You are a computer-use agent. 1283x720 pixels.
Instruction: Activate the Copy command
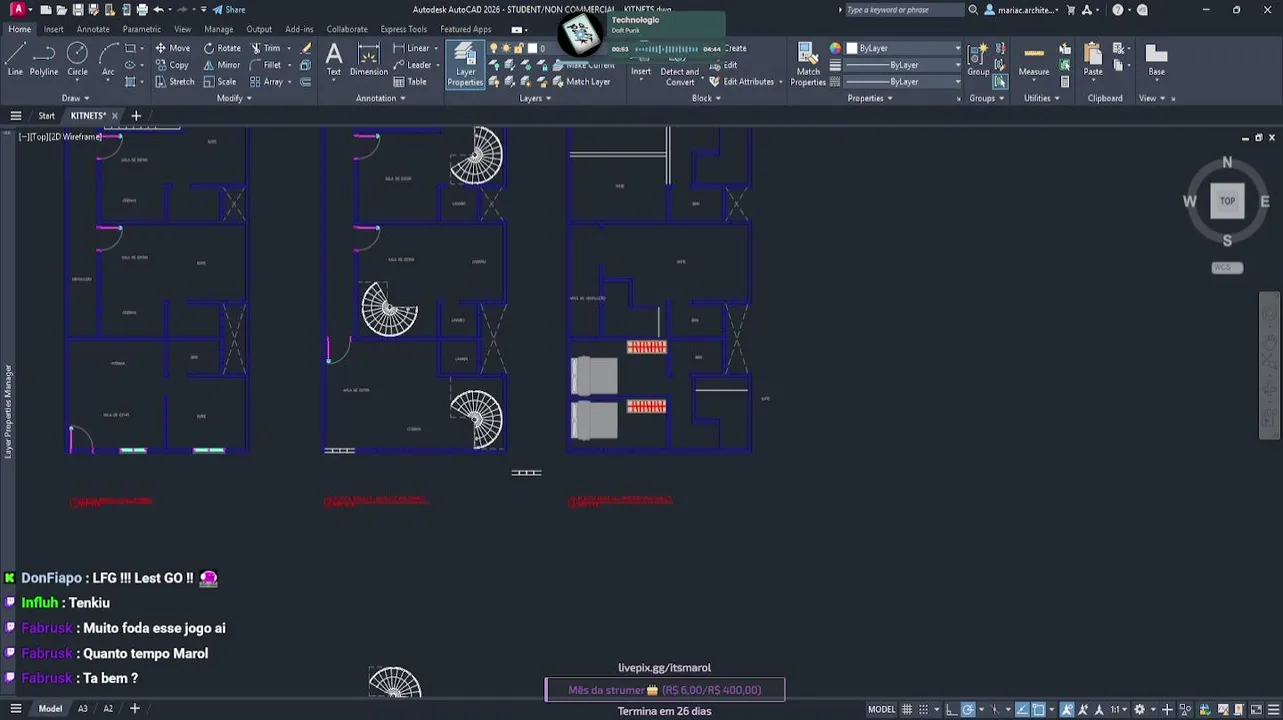click(x=171, y=65)
